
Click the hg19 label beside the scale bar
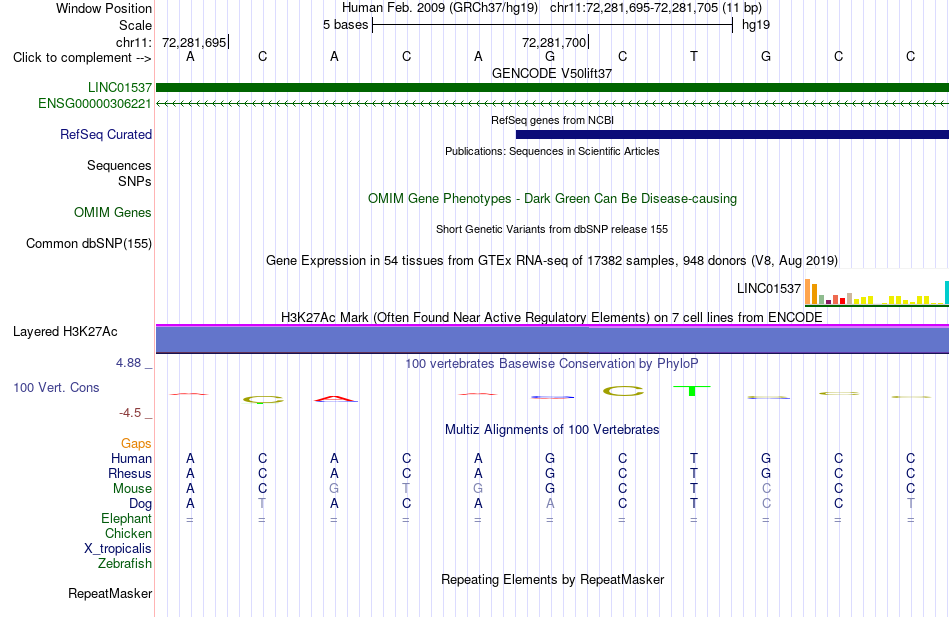[x=756, y=25]
